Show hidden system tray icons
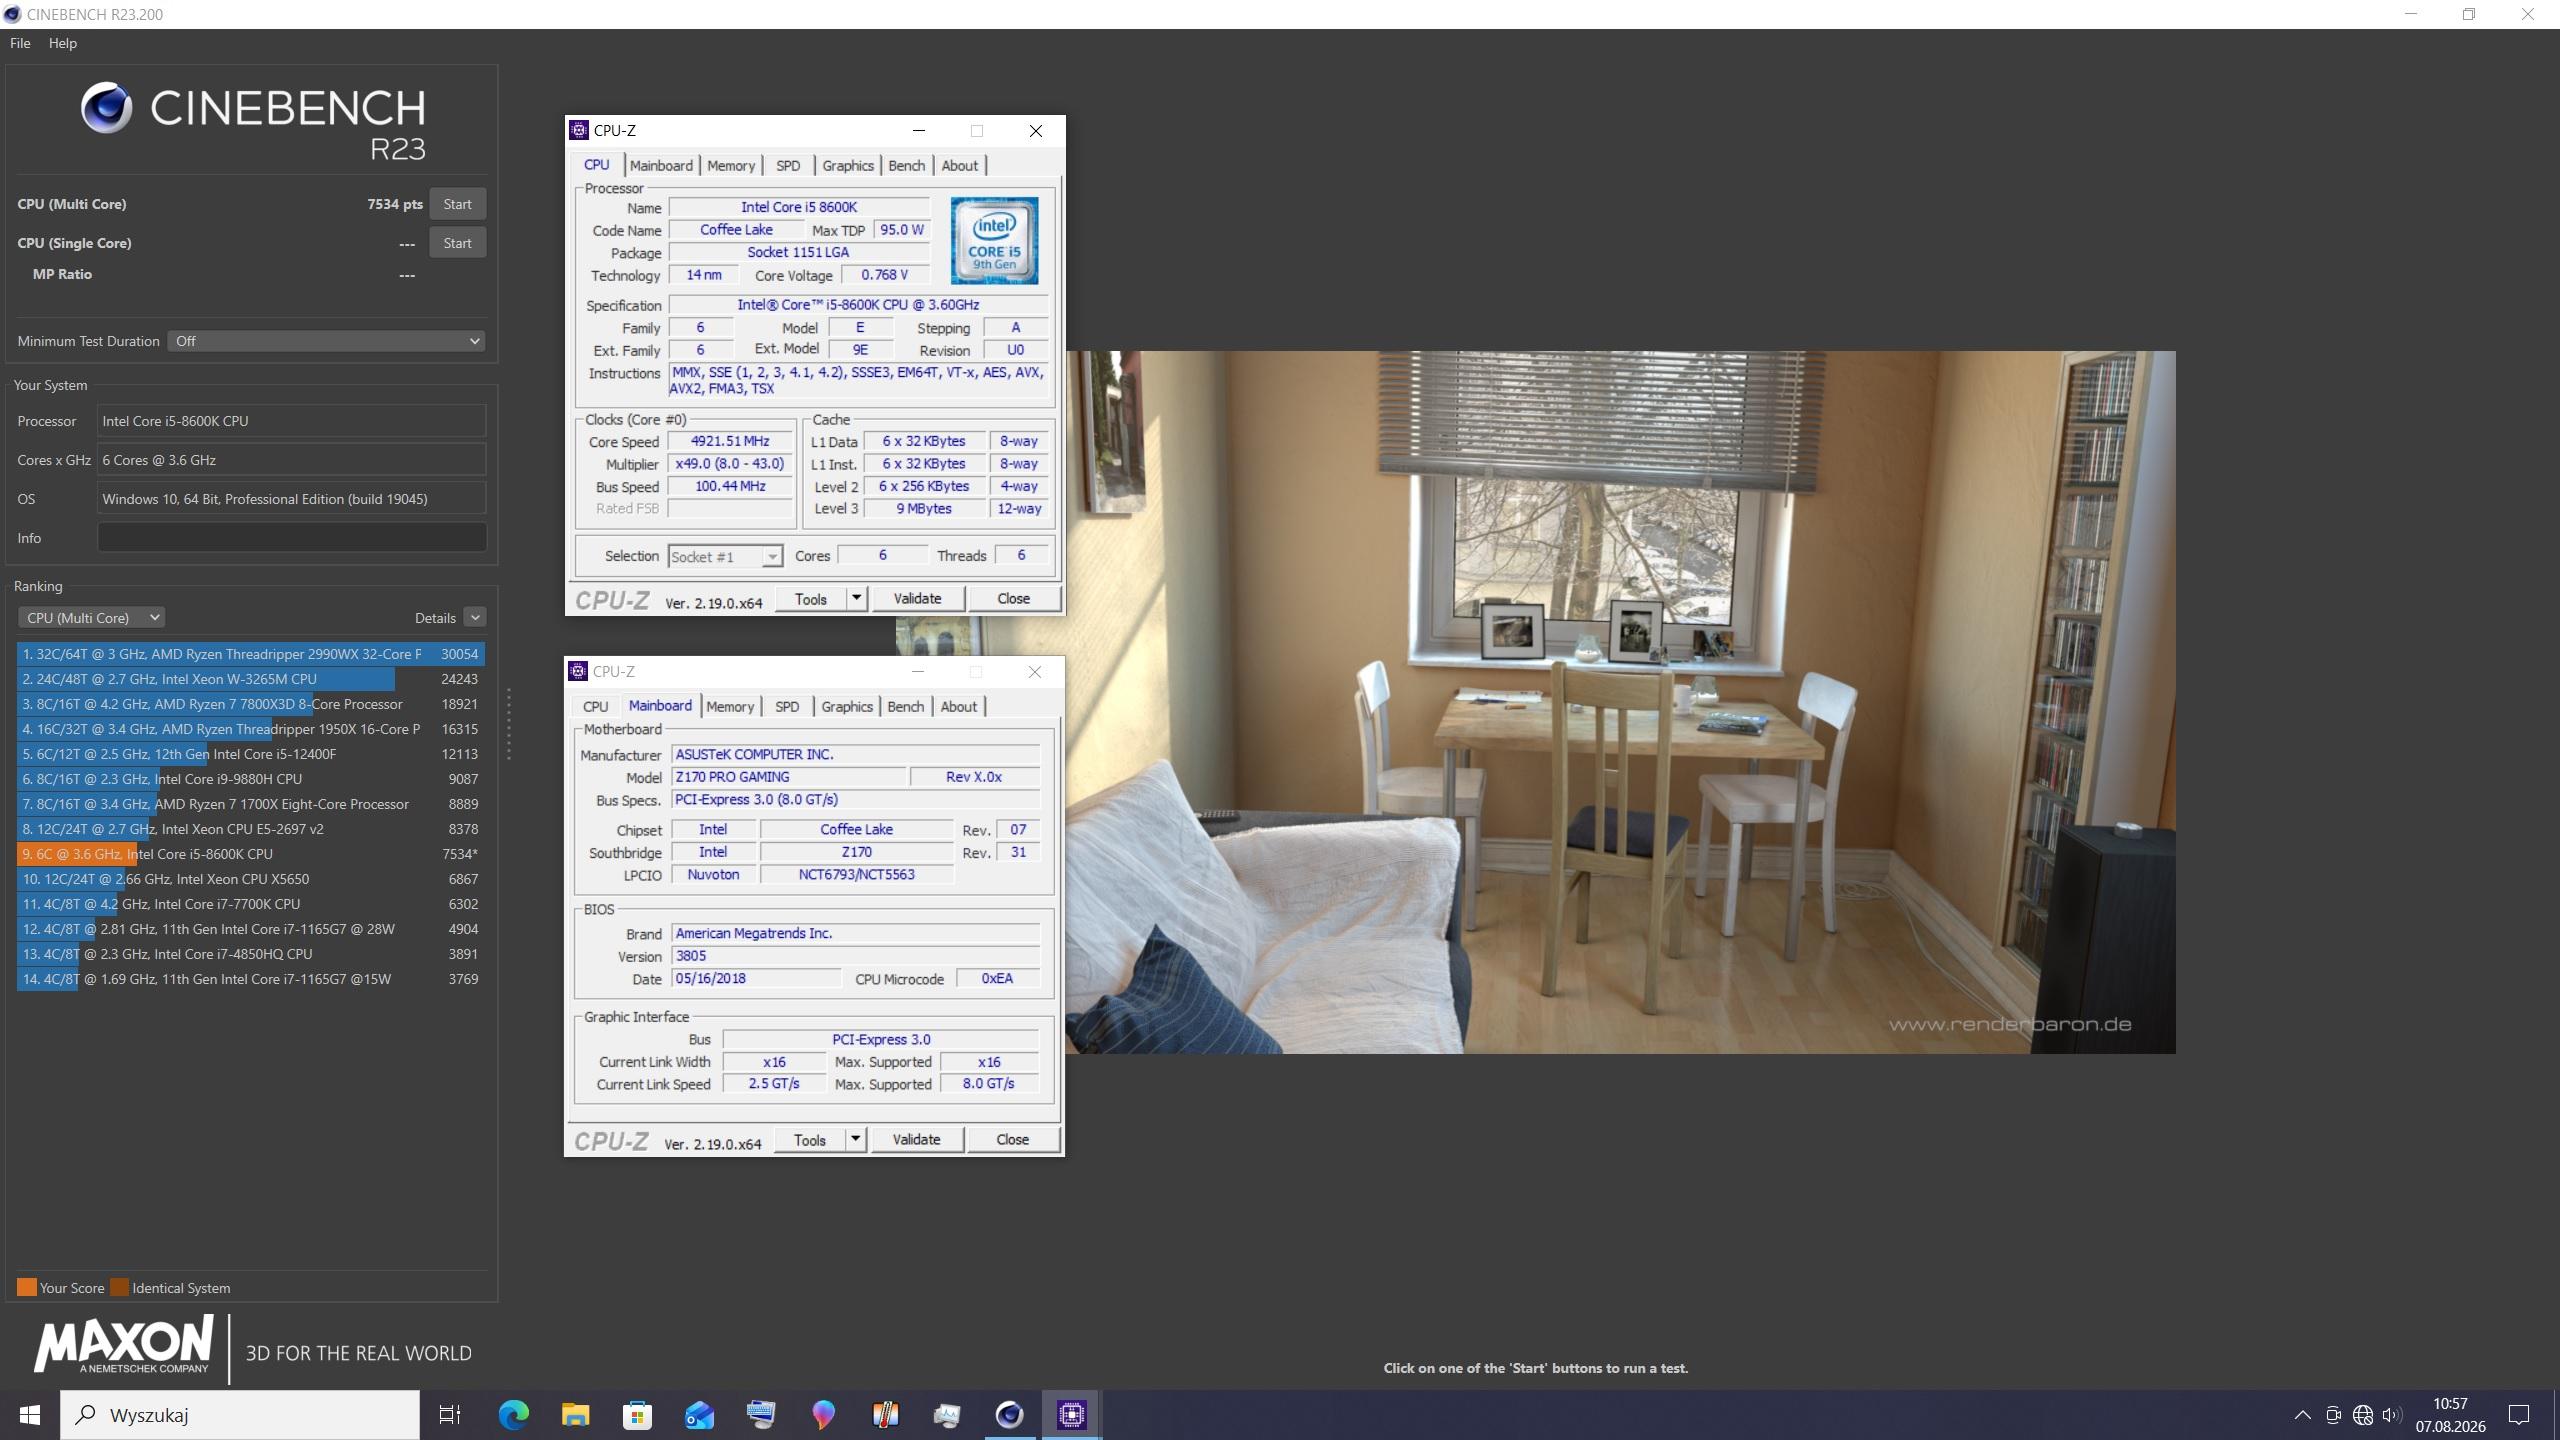This screenshot has height=1440, width=2560. (x=2302, y=1415)
